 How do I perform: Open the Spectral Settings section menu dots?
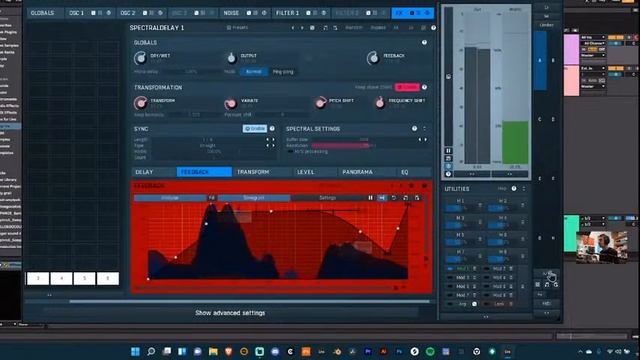pos(424,129)
